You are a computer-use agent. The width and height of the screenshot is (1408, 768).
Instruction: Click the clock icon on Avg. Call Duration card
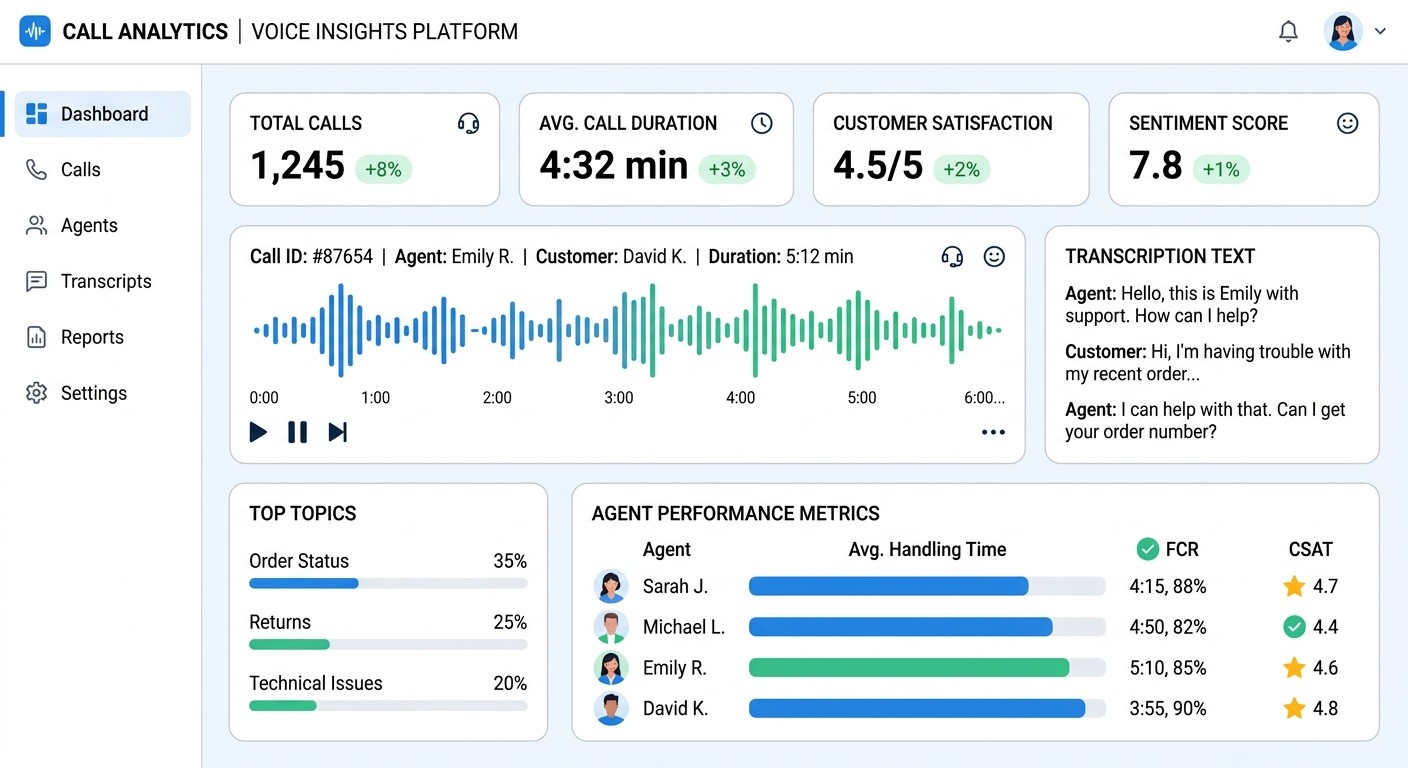click(x=761, y=123)
